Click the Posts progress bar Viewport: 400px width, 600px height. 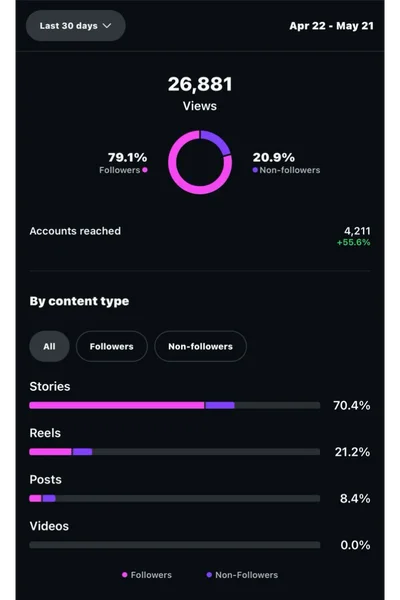tap(175, 499)
